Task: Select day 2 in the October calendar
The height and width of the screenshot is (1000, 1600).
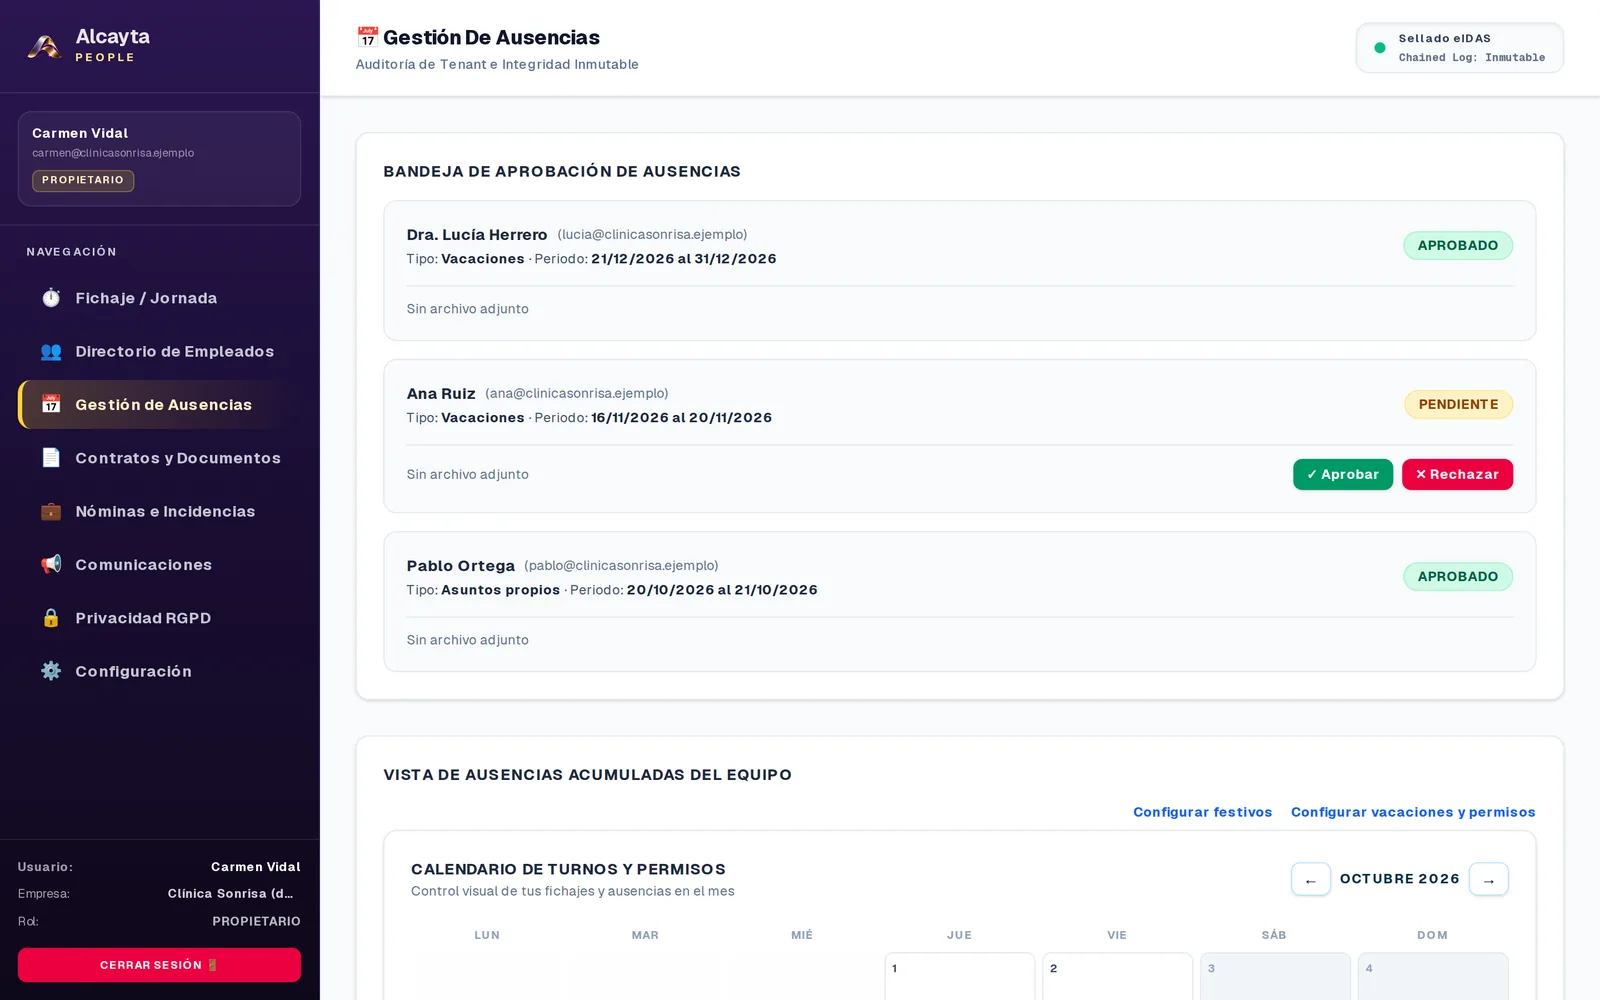Action: coord(1117,976)
